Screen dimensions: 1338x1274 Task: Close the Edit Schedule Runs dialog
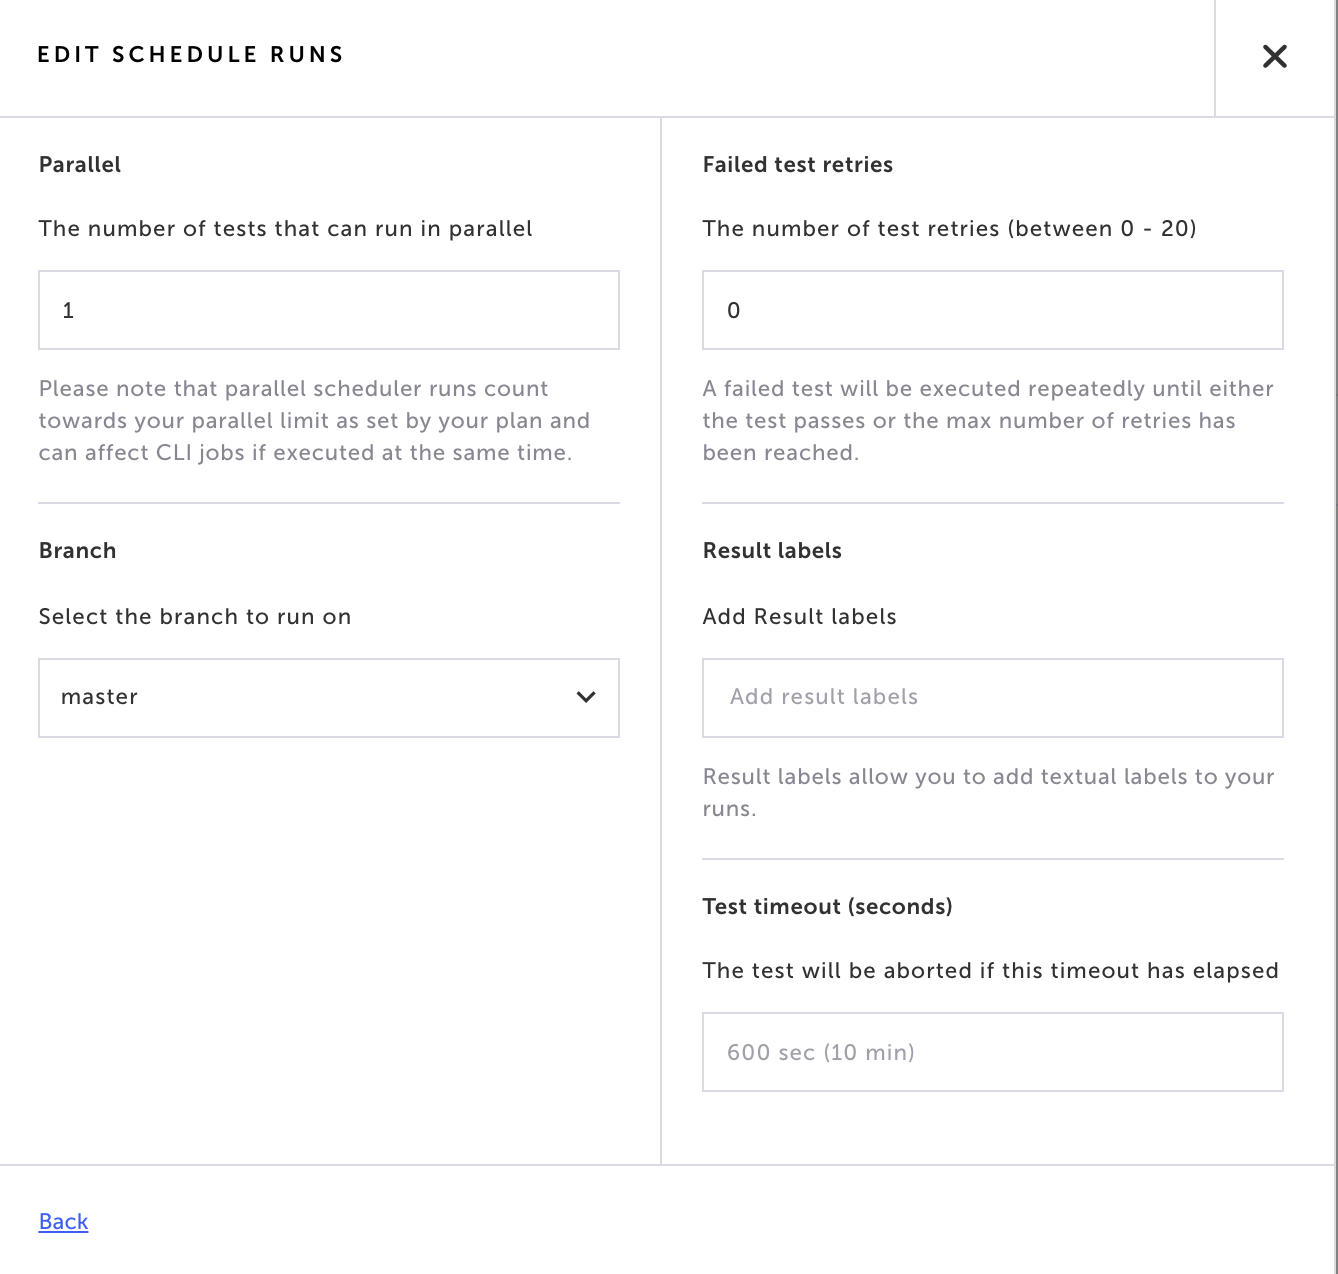[x=1275, y=57]
